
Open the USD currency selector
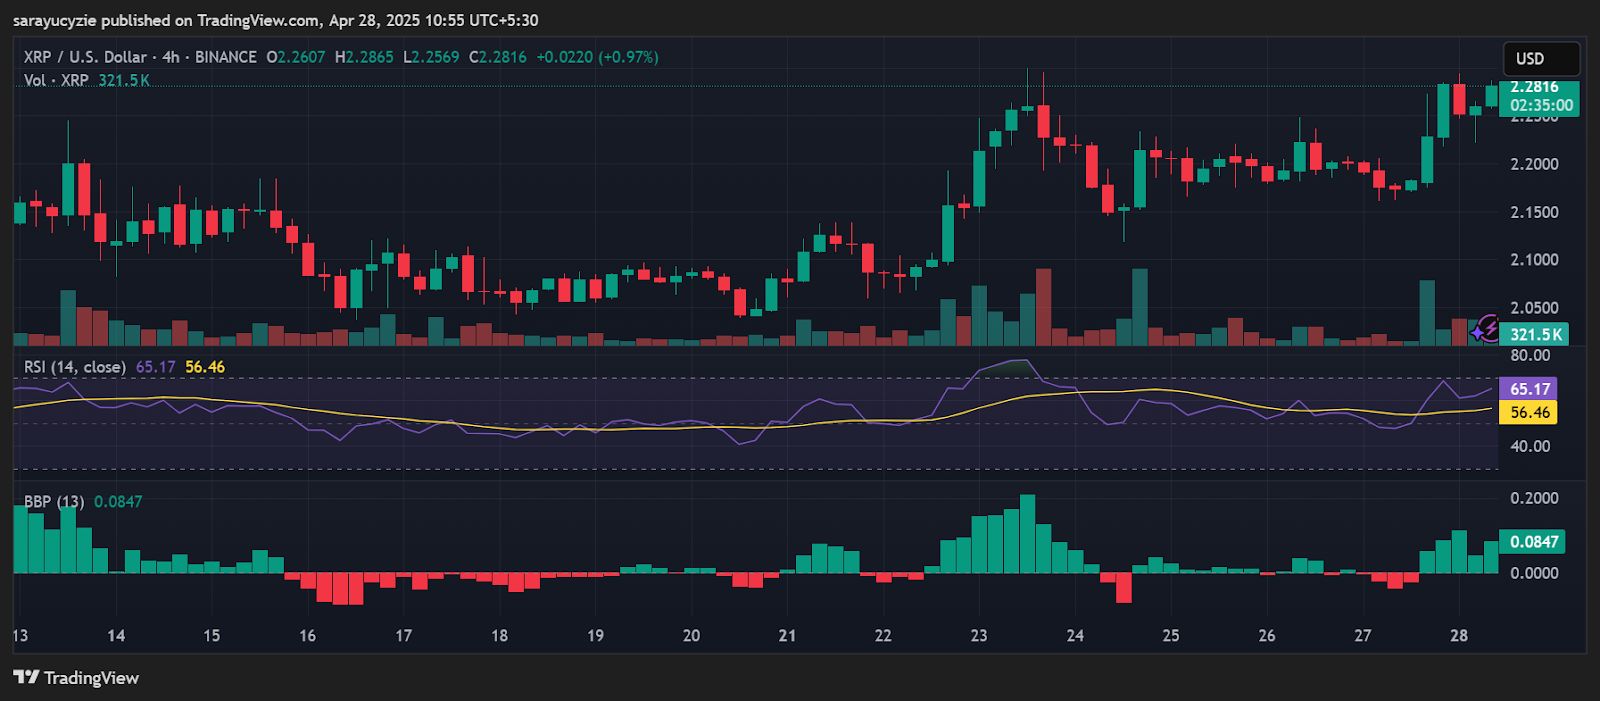point(1541,59)
